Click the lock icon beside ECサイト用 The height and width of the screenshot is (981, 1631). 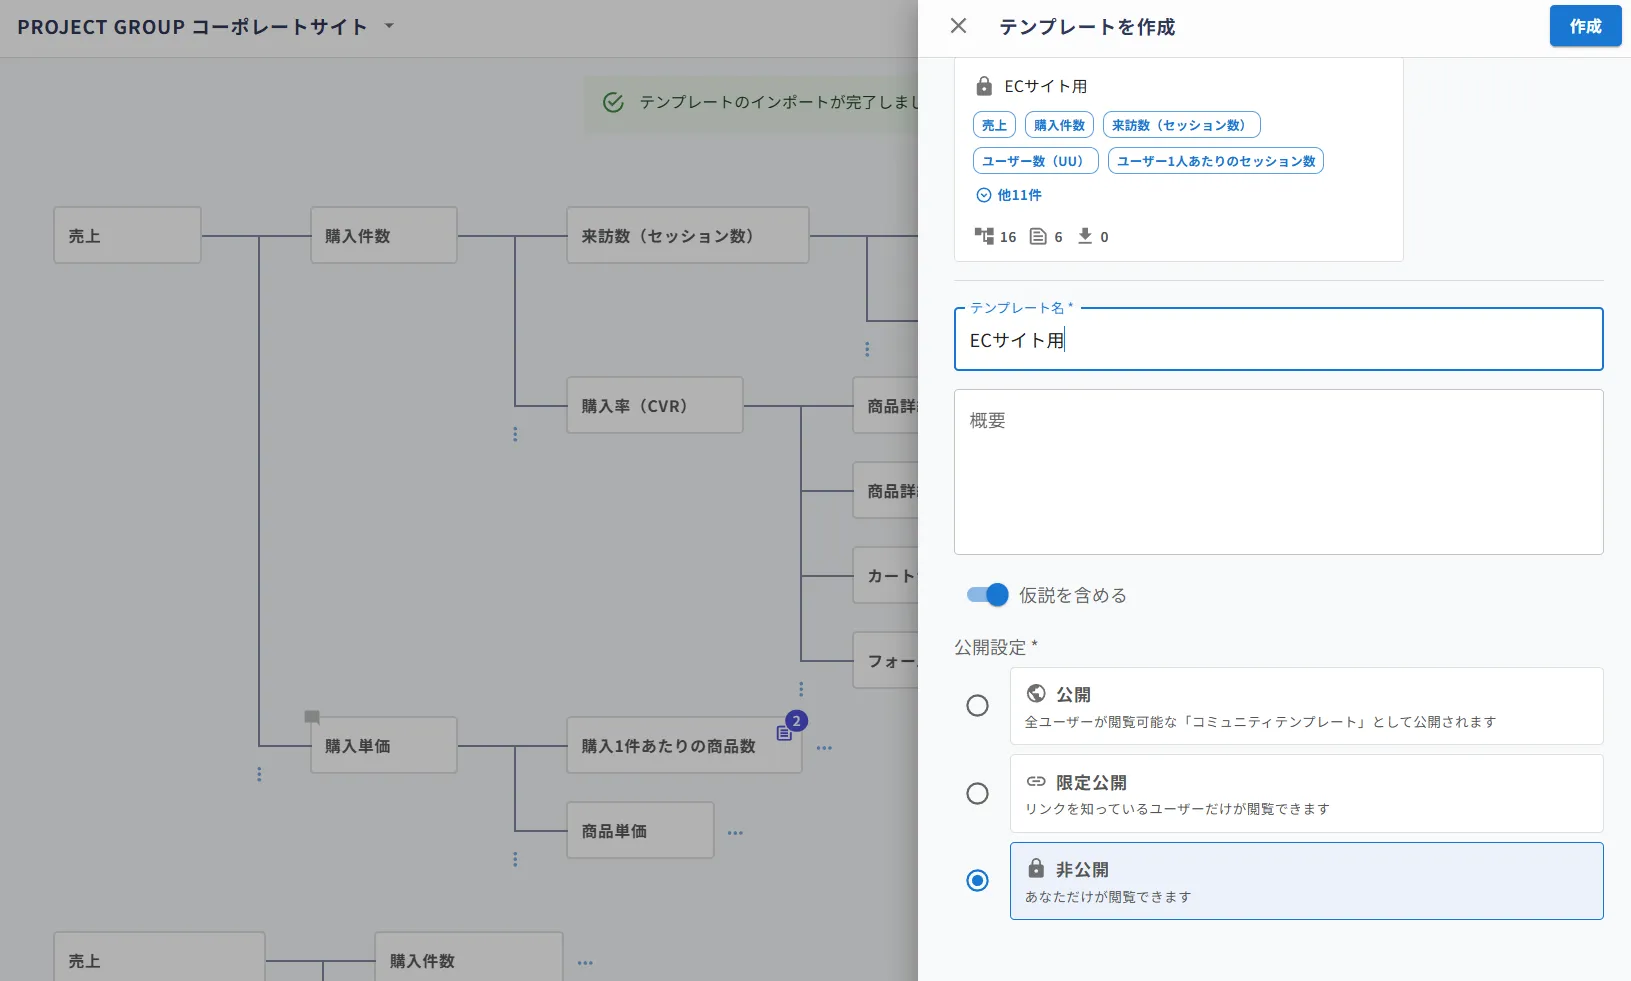tap(984, 86)
